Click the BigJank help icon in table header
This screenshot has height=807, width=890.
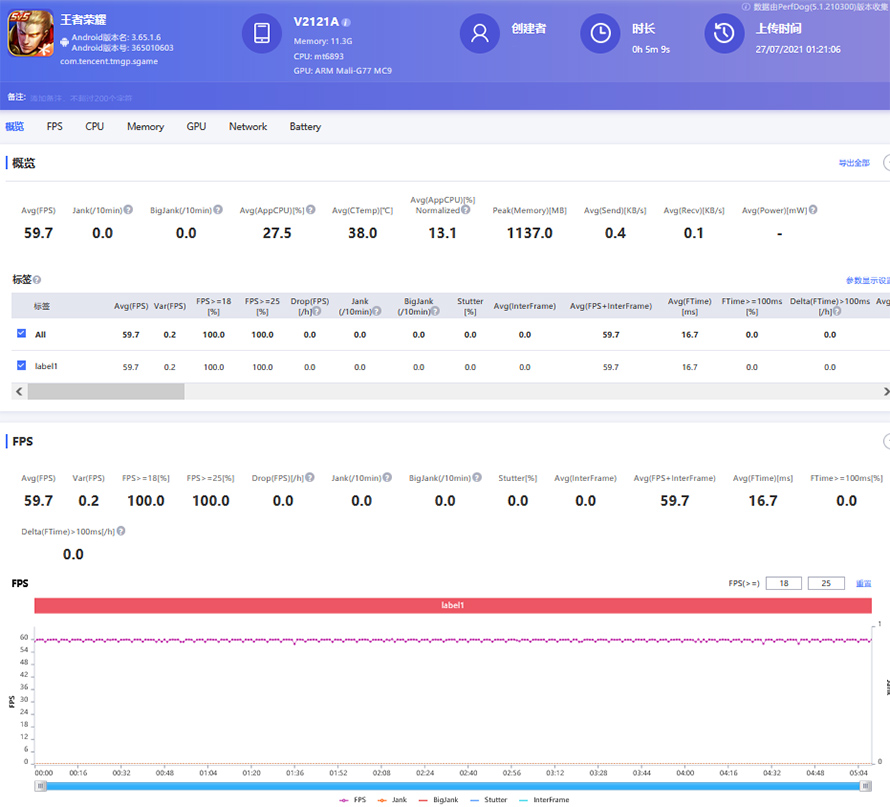click(435, 312)
